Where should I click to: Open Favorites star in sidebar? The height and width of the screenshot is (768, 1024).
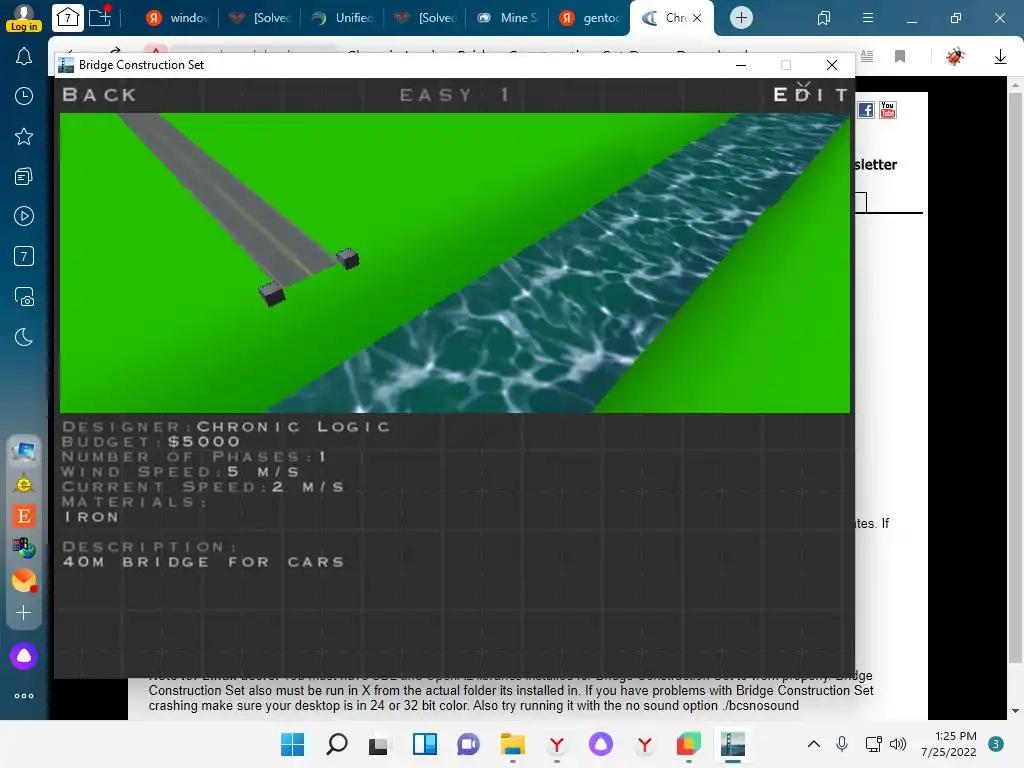coord(24,136)
